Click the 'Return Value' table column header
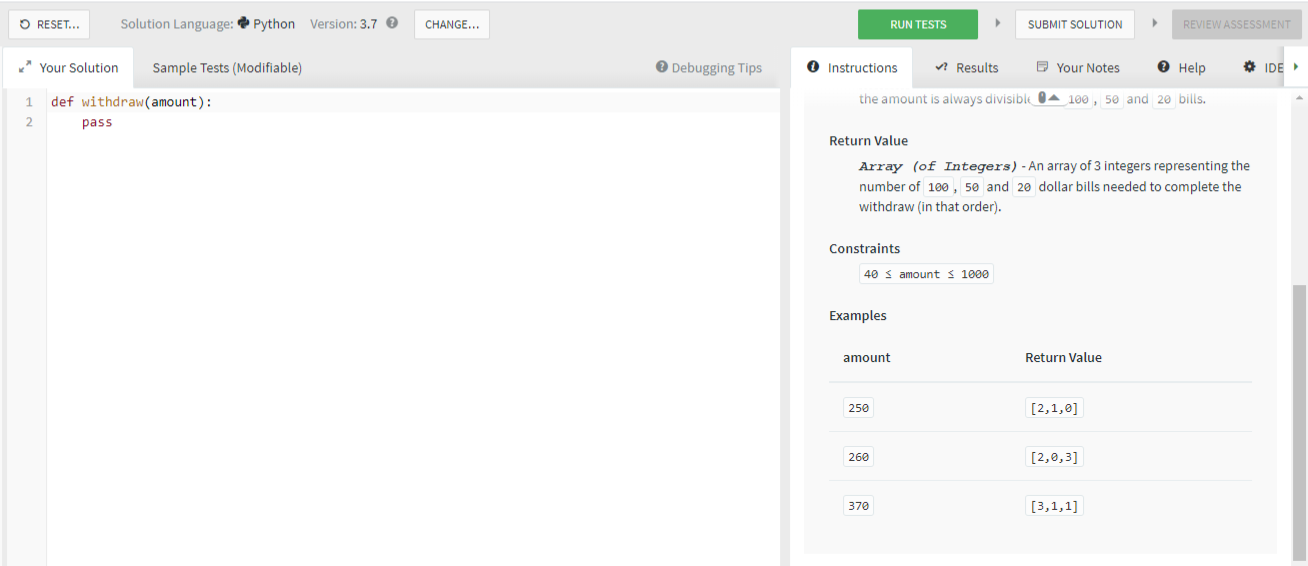Image resolution: width=1308 pixels, height=566 pixels. tap(1063, 357)
